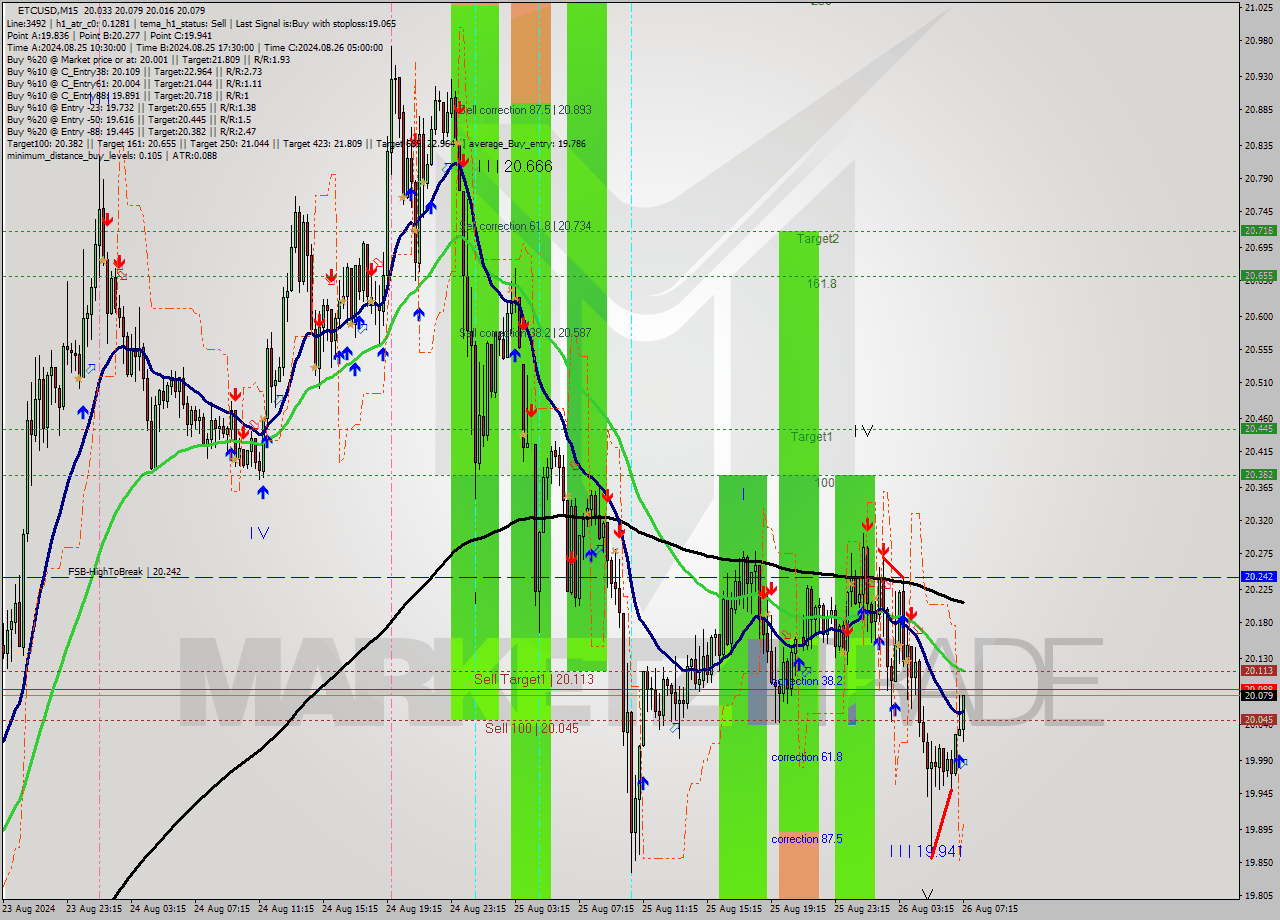Click the 'Sell Target1 | 20.113' label
Image resolution: width=1280 pixels, height=920 pixels.
click(x=533, y=679)
